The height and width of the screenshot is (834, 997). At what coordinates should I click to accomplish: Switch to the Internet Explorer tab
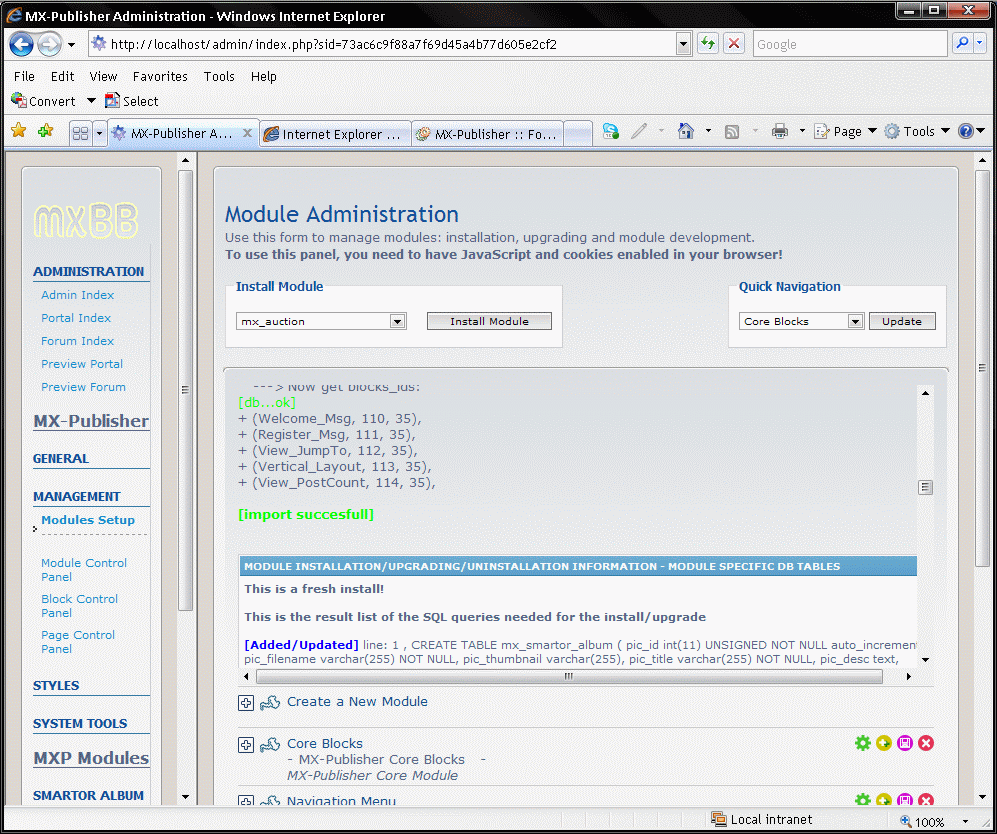(x=335, y=134)
